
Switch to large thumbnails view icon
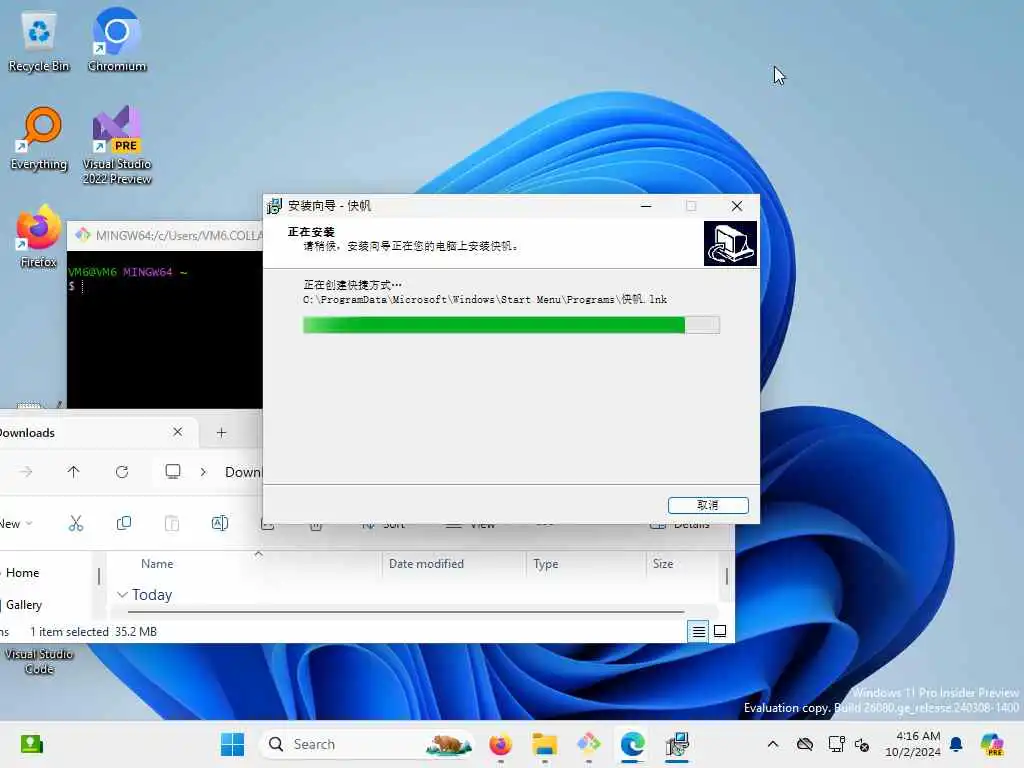coord(720,632)
